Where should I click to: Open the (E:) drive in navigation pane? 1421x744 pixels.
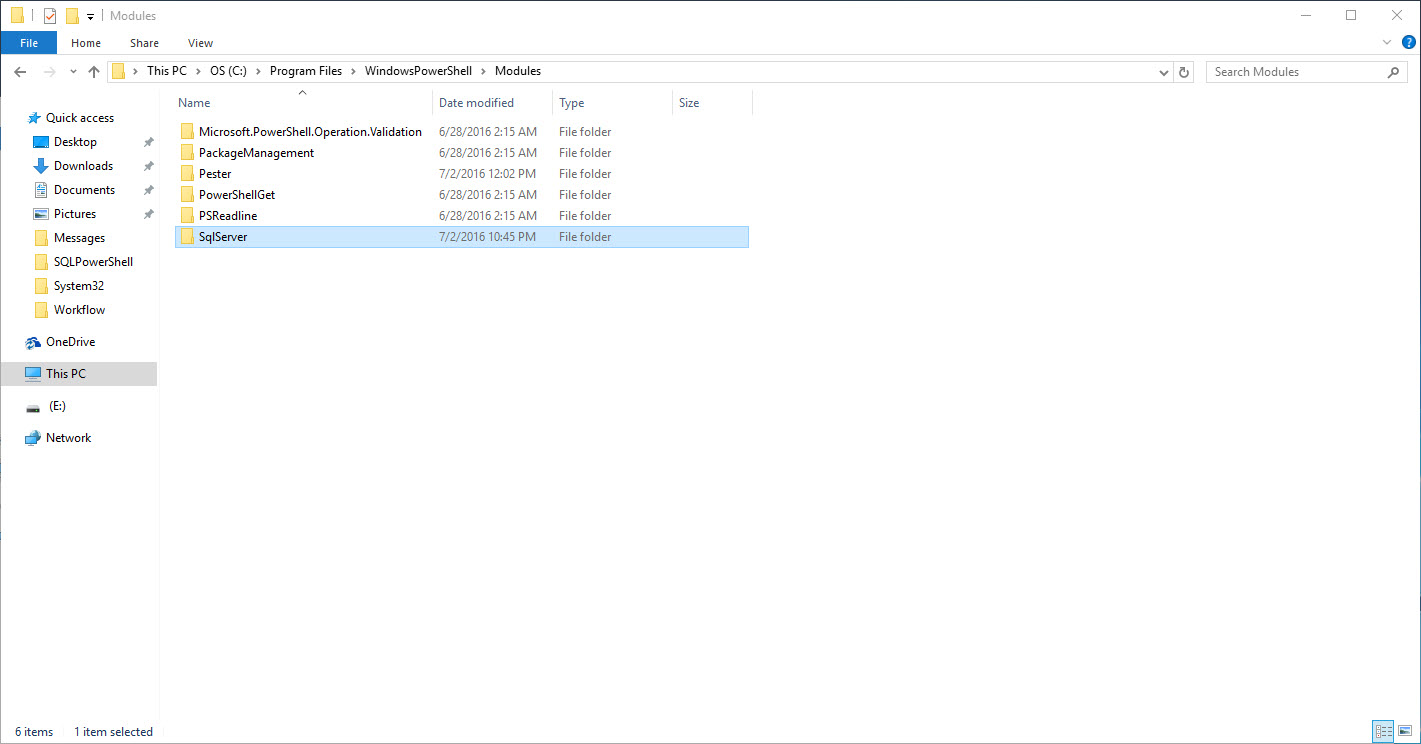[57, 405]
